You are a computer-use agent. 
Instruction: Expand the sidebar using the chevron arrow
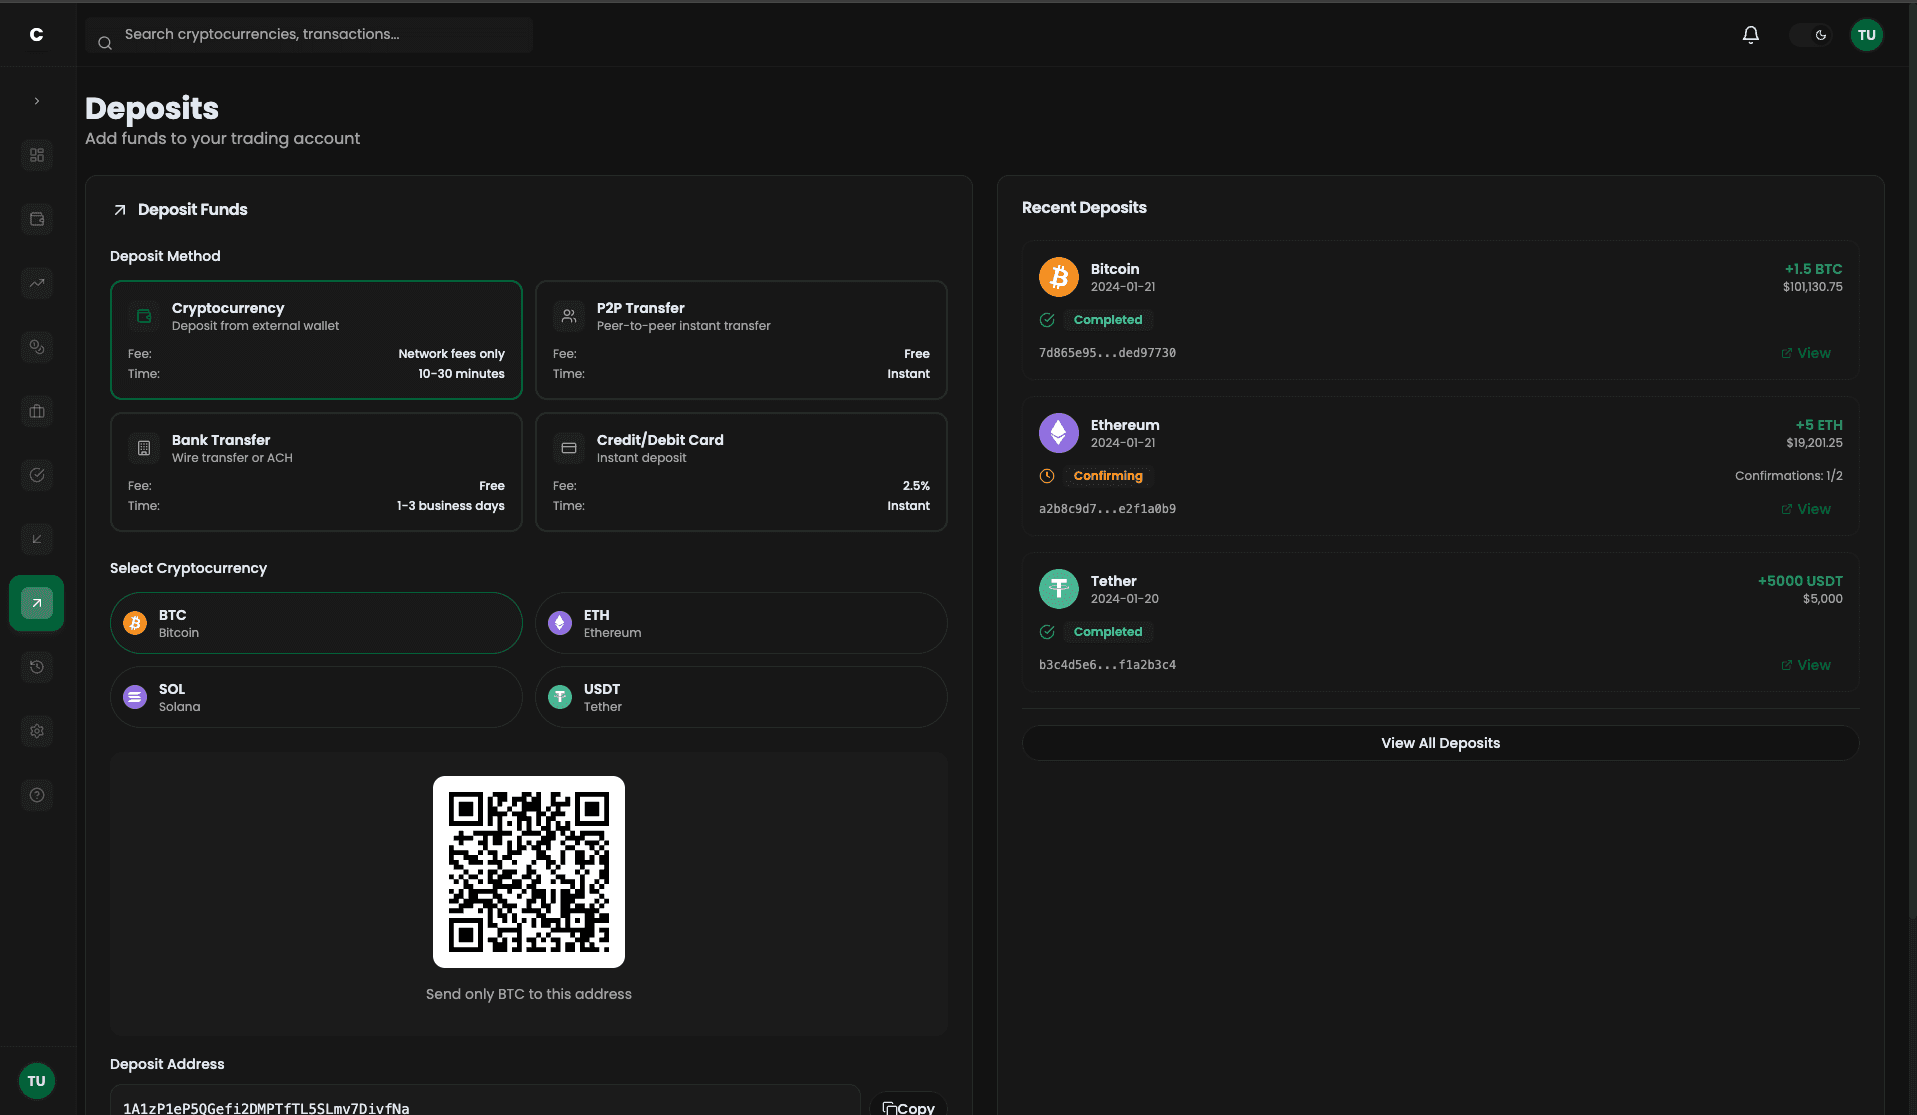[36, 100]
